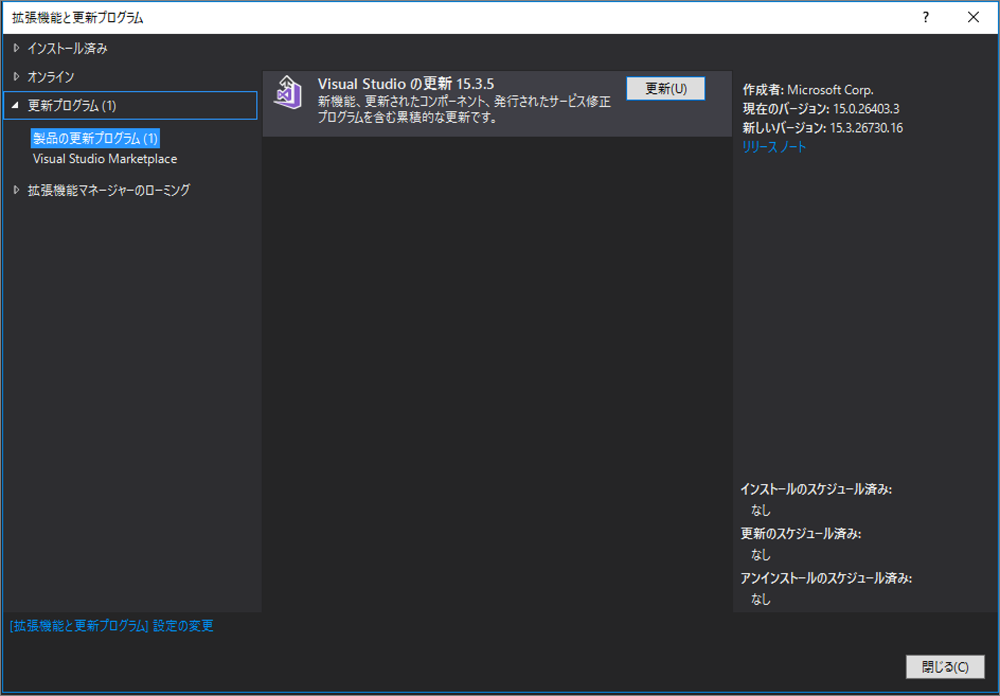Viewport: 1000px width, 696px height.
Task: Select Visual Studio Marketplace item
Action: tap(105, 159)
